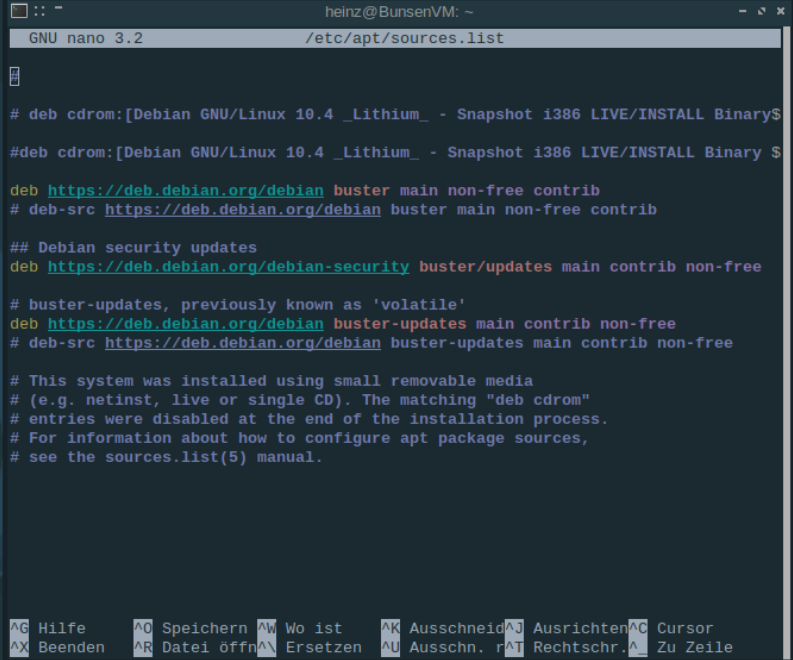The height and width of the screenshot is (660, 793).
Task: Click the 'buster/updates' suite word
Action: [486, 267]
